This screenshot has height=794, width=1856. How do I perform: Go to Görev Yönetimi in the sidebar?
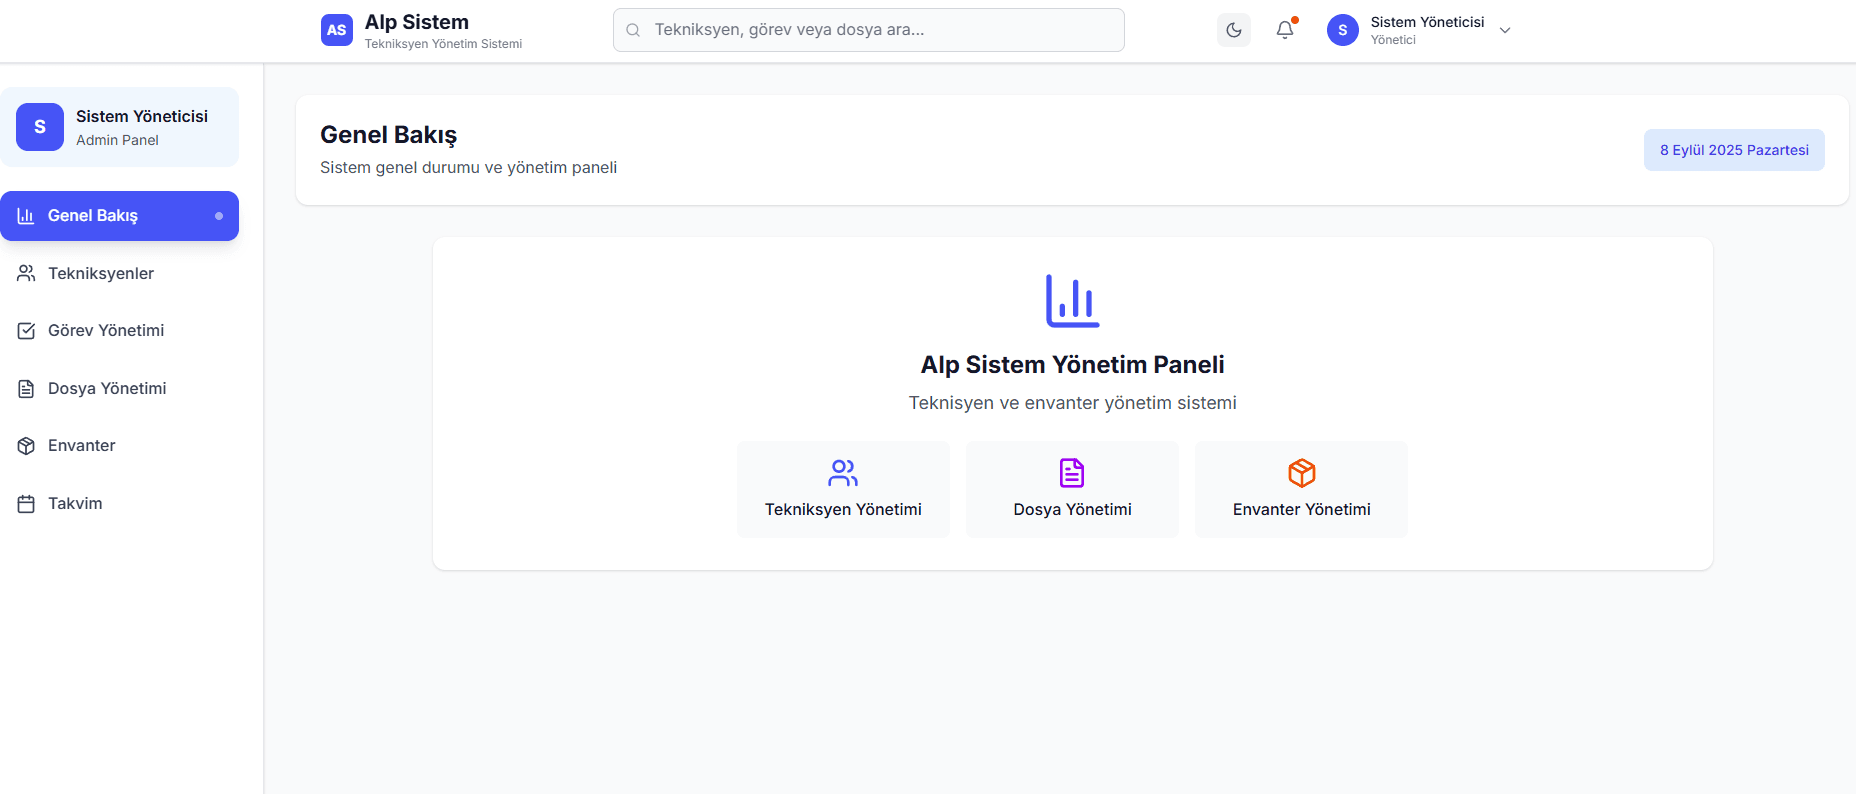[x=105, y=330]
